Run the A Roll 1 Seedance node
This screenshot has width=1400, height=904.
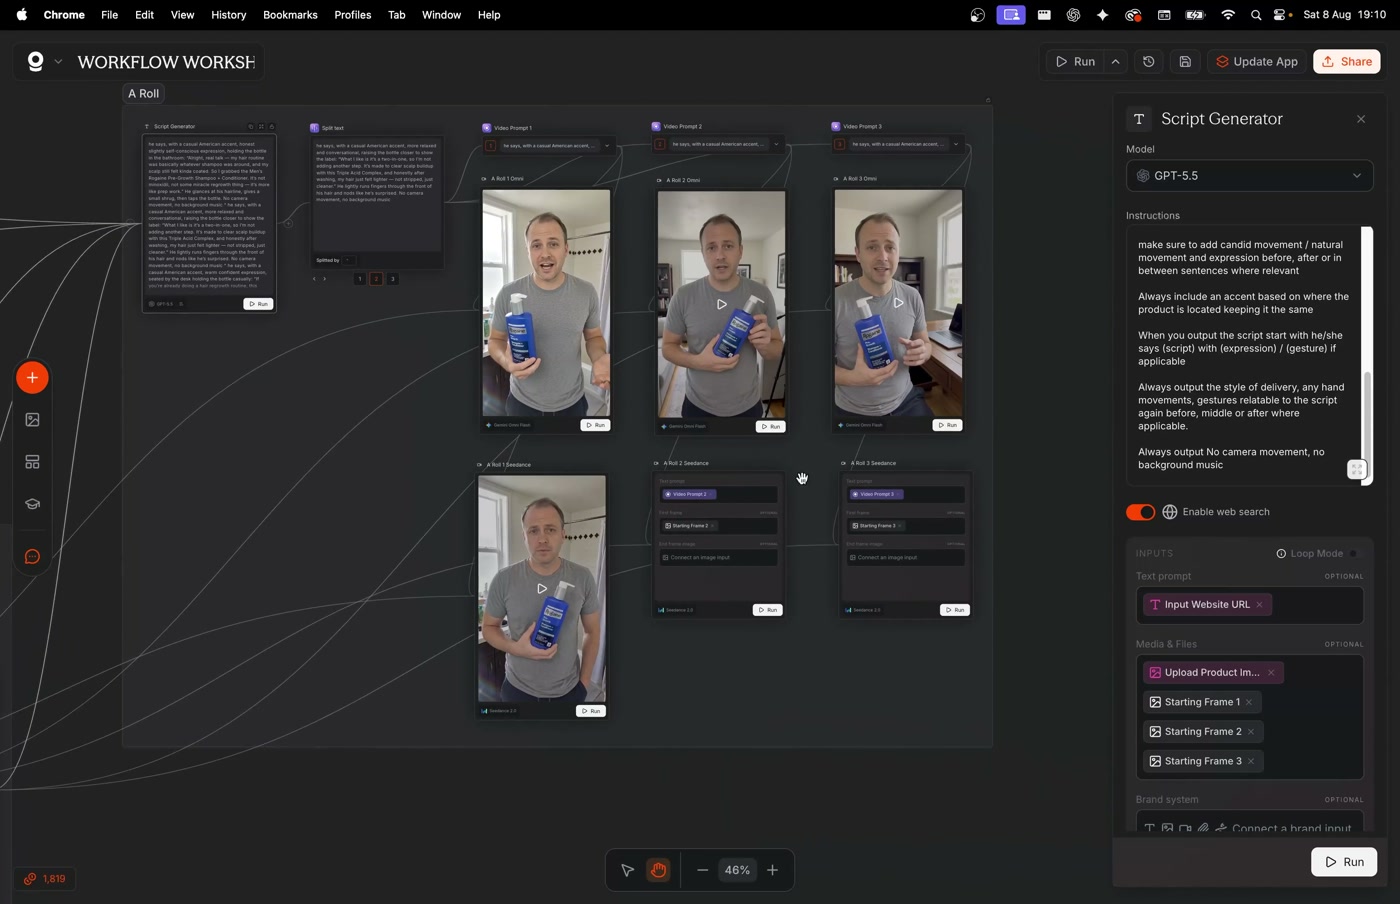[591, 712]
